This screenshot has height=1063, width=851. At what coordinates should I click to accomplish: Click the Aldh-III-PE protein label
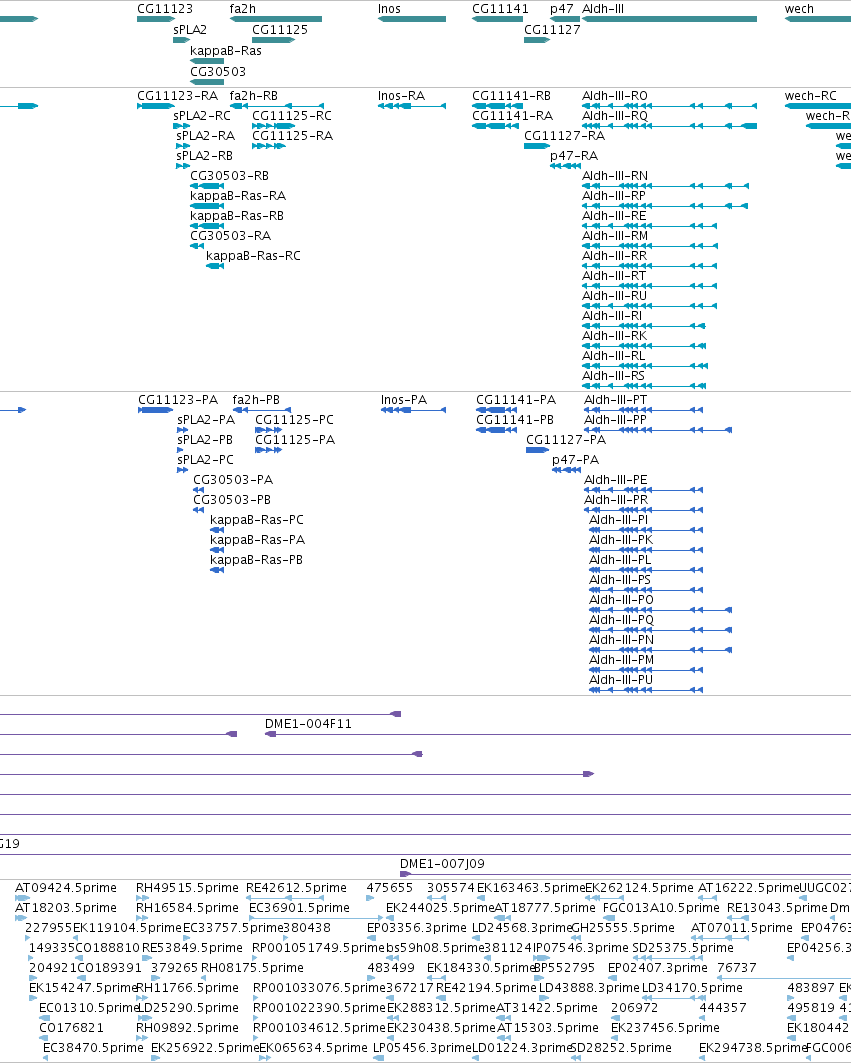coord(616,480)
